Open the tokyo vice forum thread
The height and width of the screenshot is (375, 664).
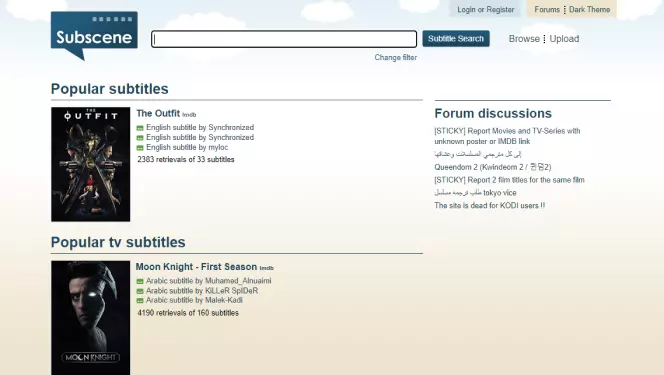click(475, 193)
